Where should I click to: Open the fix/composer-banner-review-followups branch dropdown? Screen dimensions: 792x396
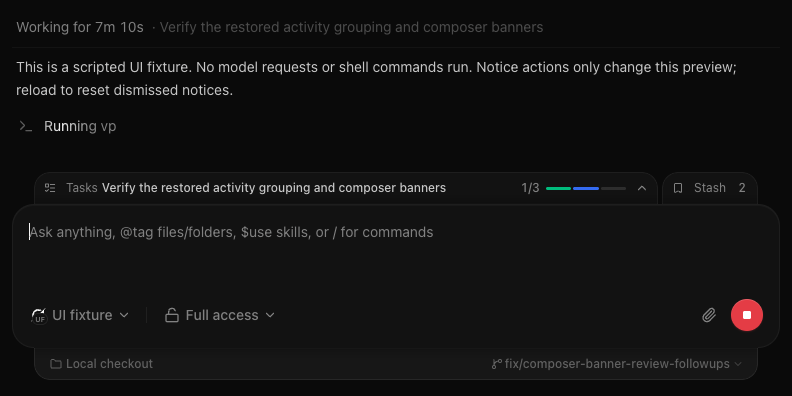(617, 364)
